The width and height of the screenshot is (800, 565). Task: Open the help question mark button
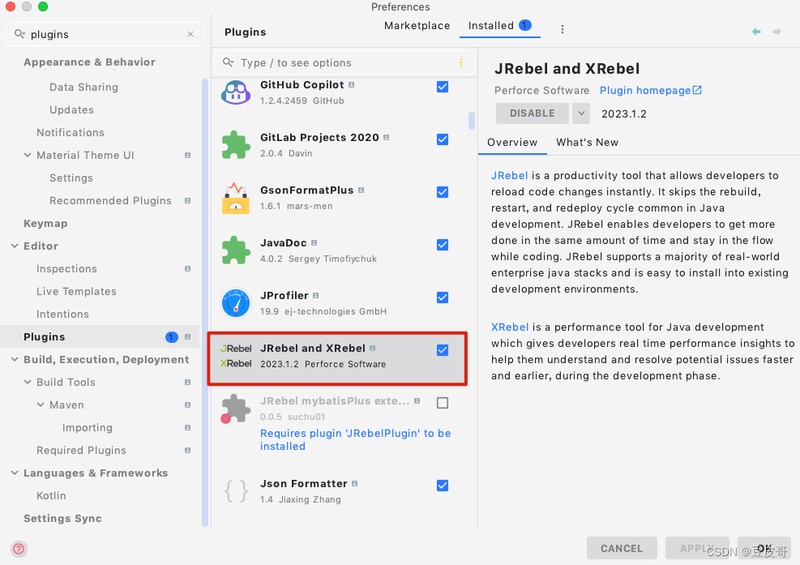(x=19, y=549)
